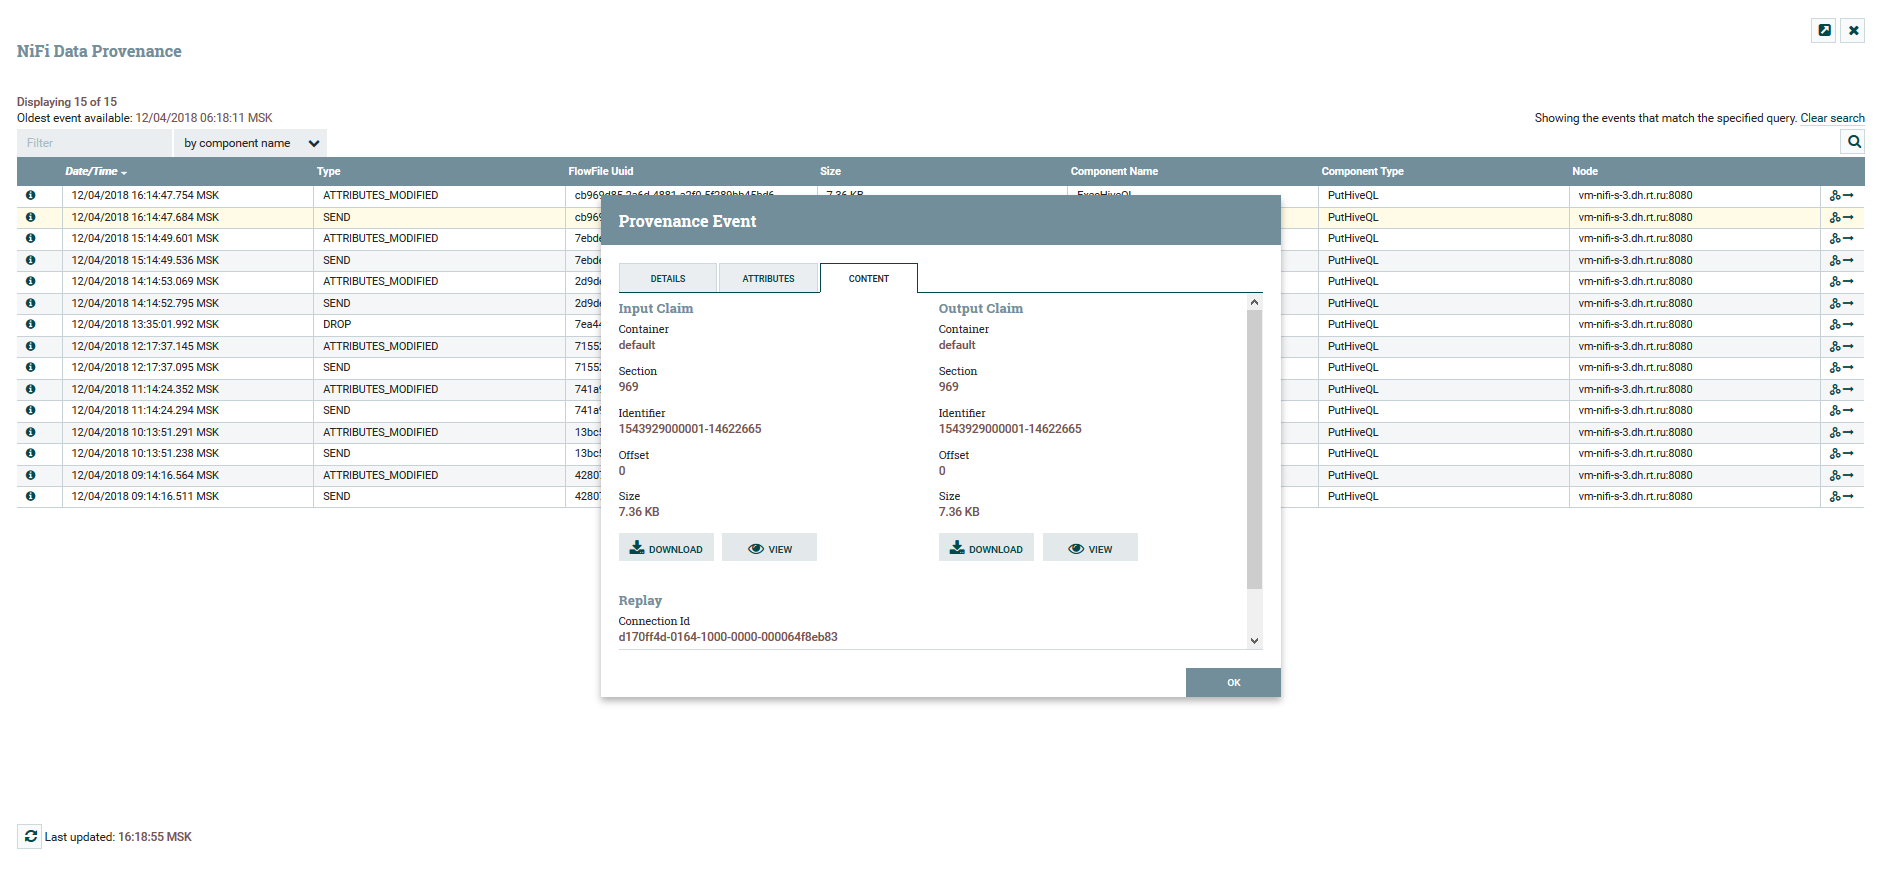This screenshot has width=1879, height=871.
Task: Click the Clear search link
Action: click(1832, 118)
